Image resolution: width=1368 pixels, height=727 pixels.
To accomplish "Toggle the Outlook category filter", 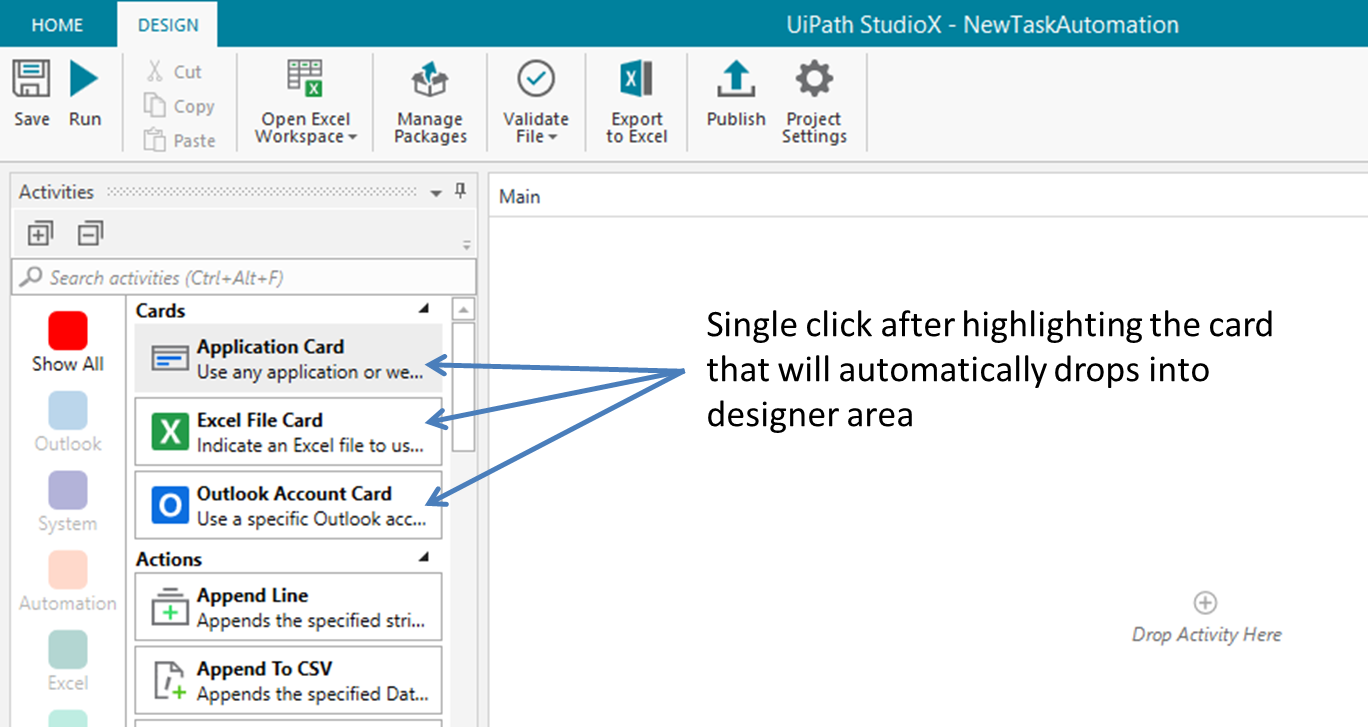I will pyautogui.click(x=68, y=411).
